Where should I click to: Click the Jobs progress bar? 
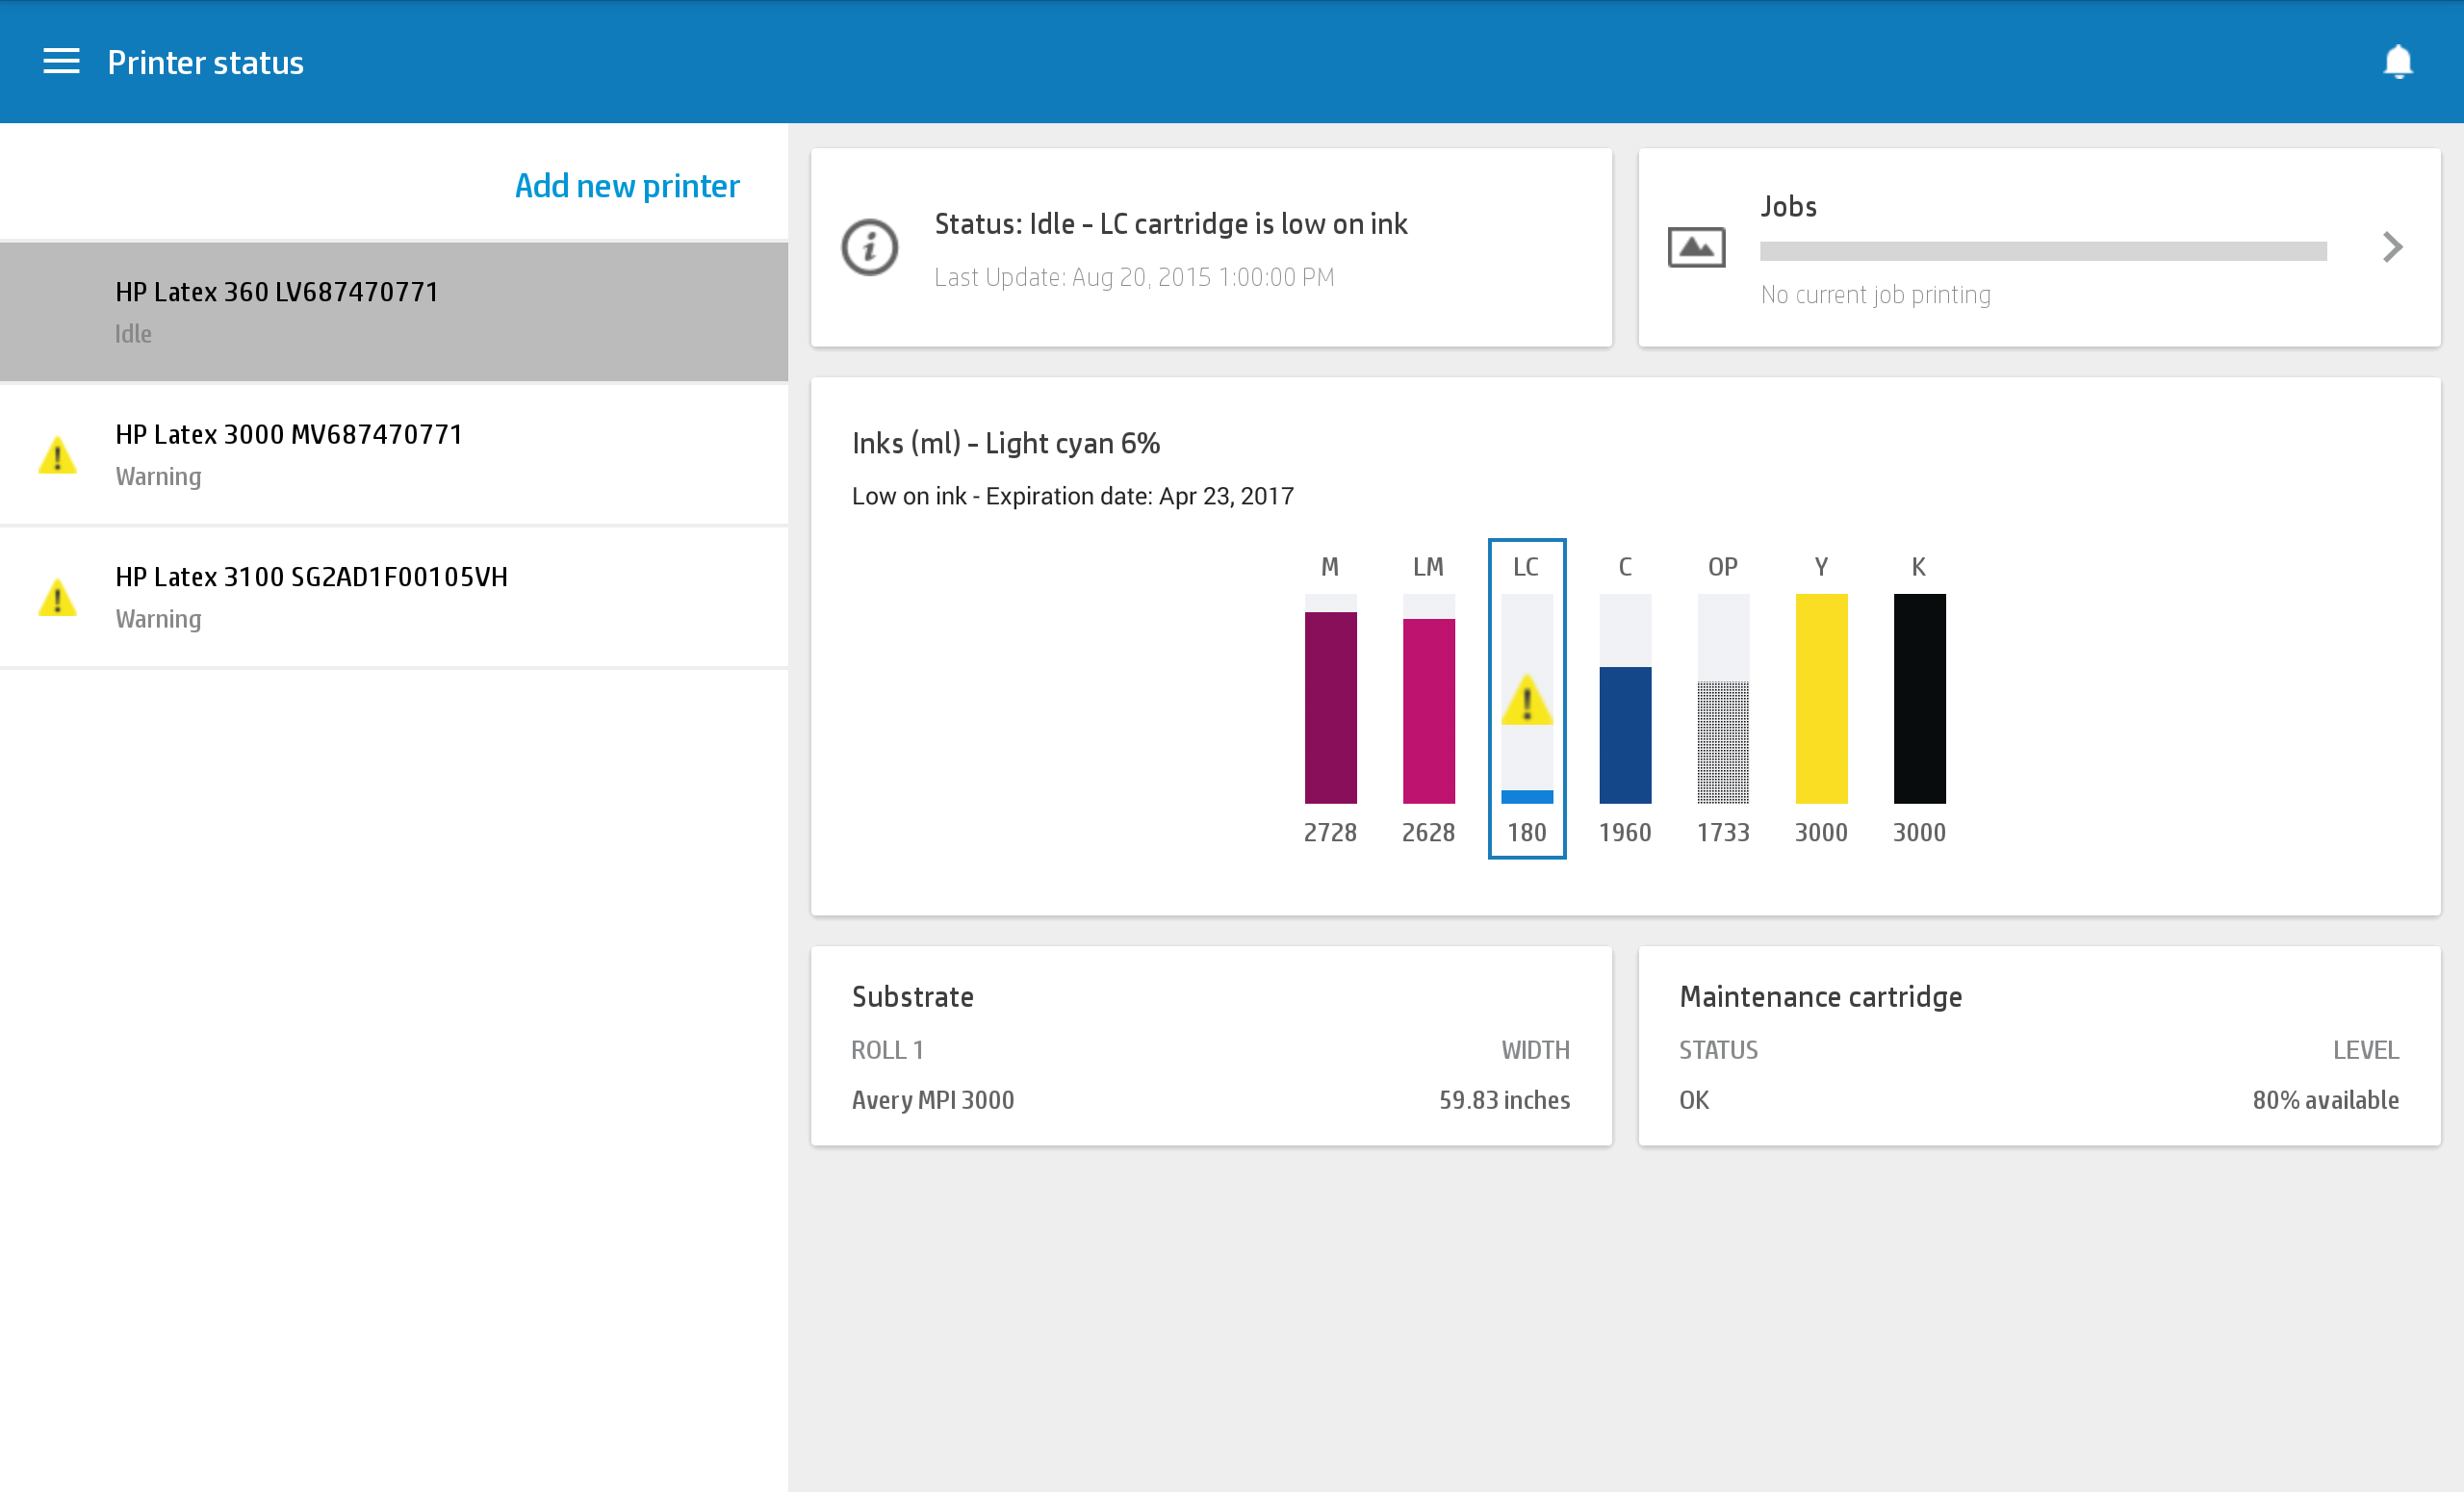[2043, 251]
